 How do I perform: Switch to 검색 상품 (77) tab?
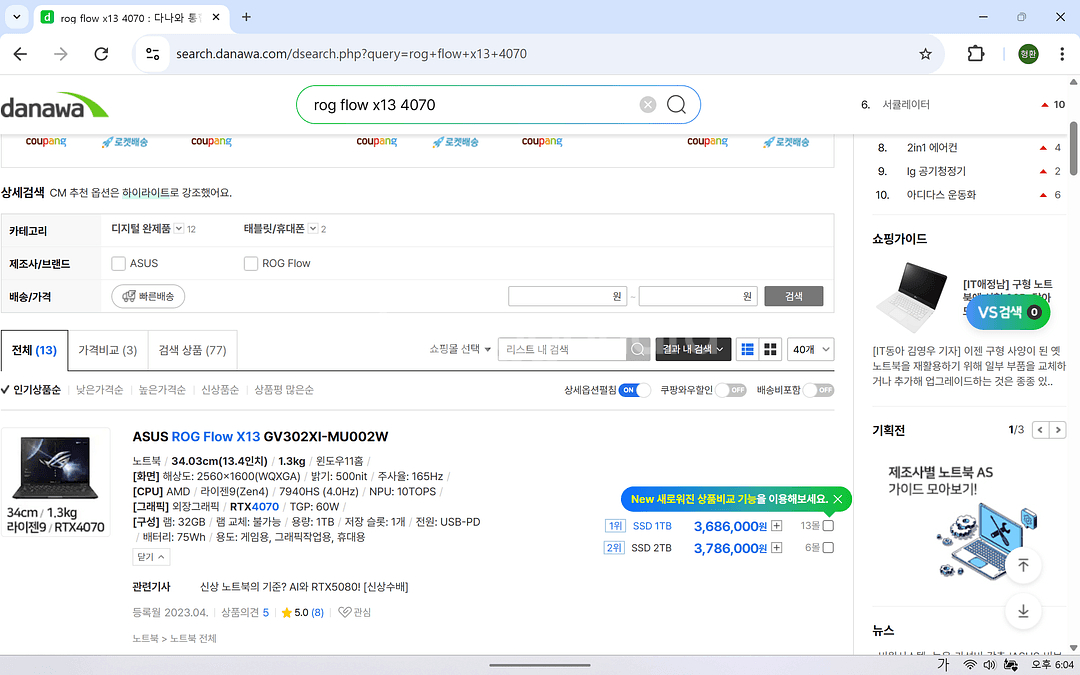click(x=192, y=351)
